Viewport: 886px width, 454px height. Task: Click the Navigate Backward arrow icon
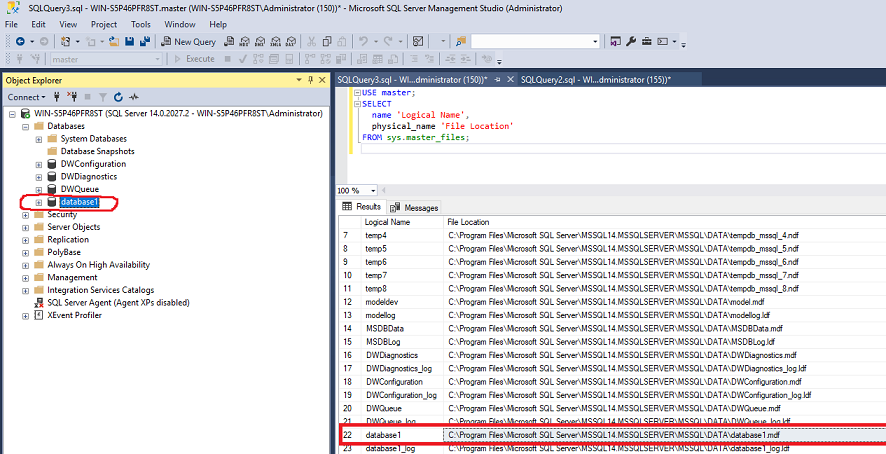[20, 41]
